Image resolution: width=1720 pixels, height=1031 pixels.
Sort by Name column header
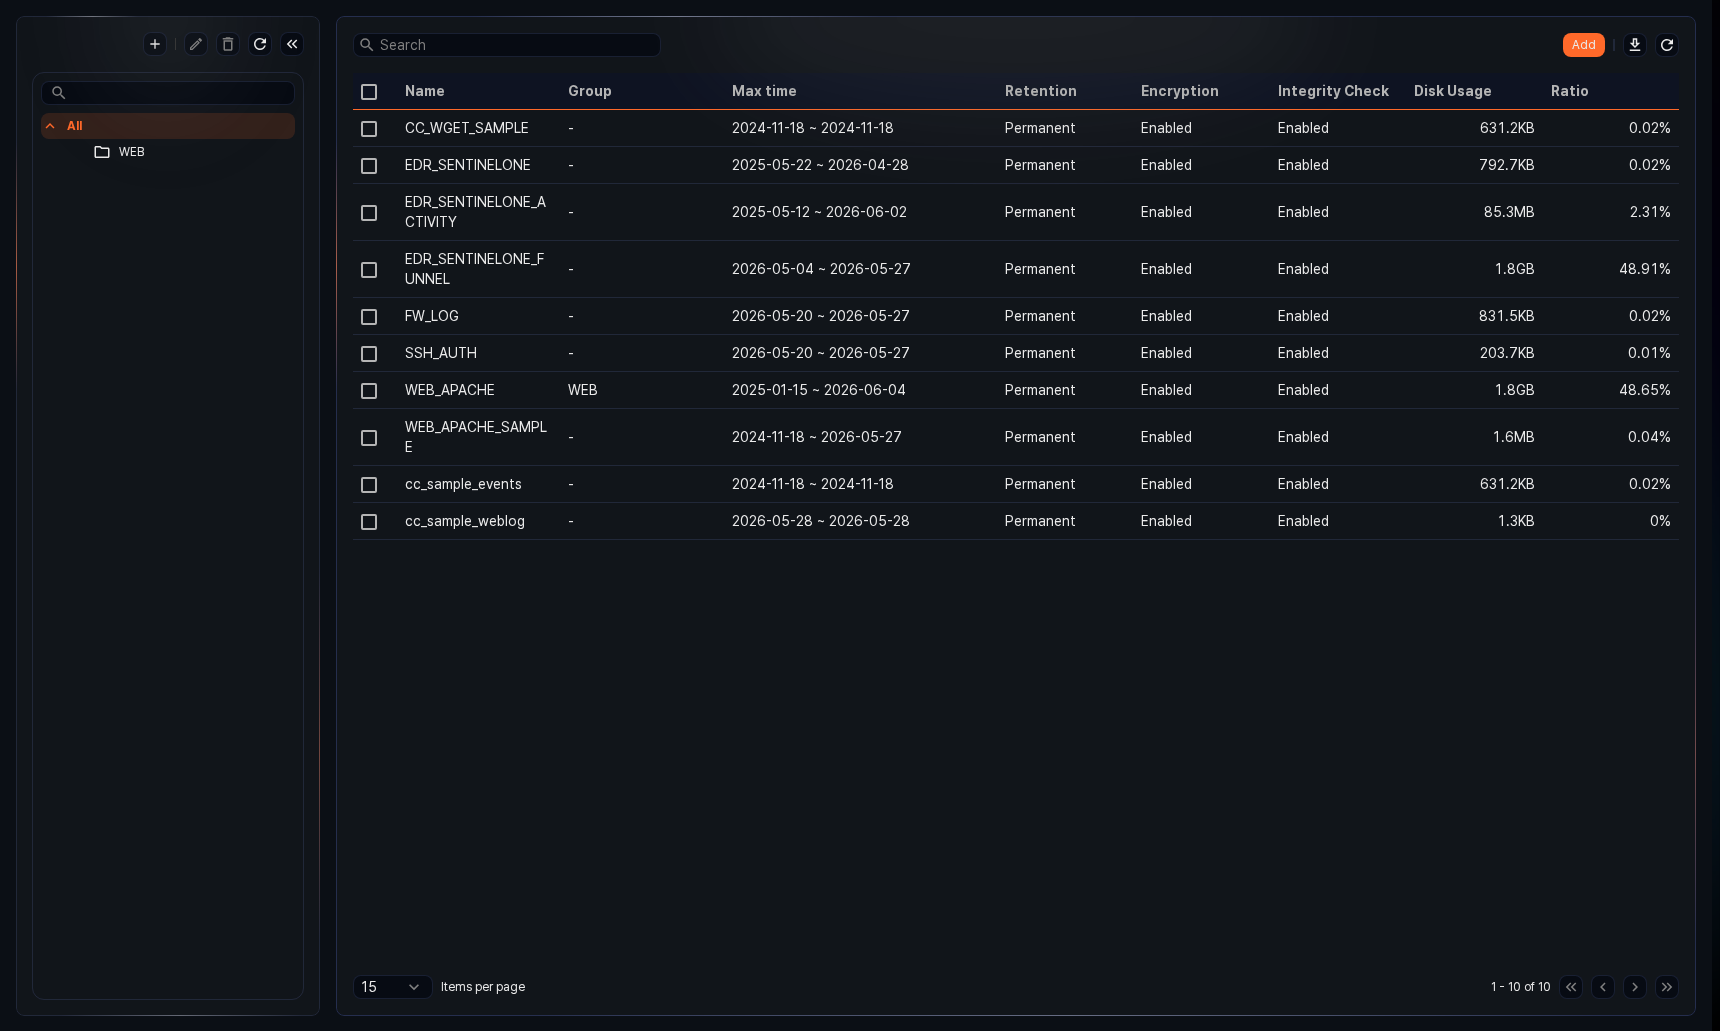pos(425,91)
